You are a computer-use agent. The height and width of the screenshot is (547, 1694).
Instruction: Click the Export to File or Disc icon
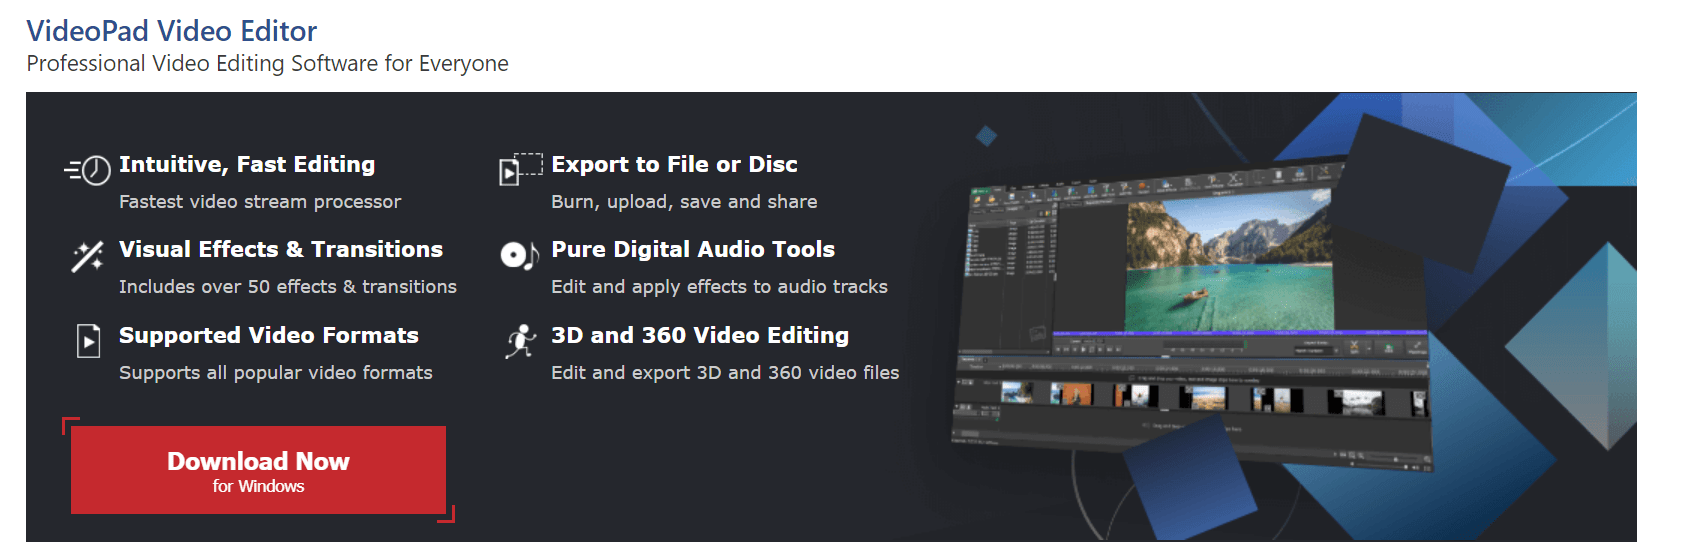coord(520,170)
